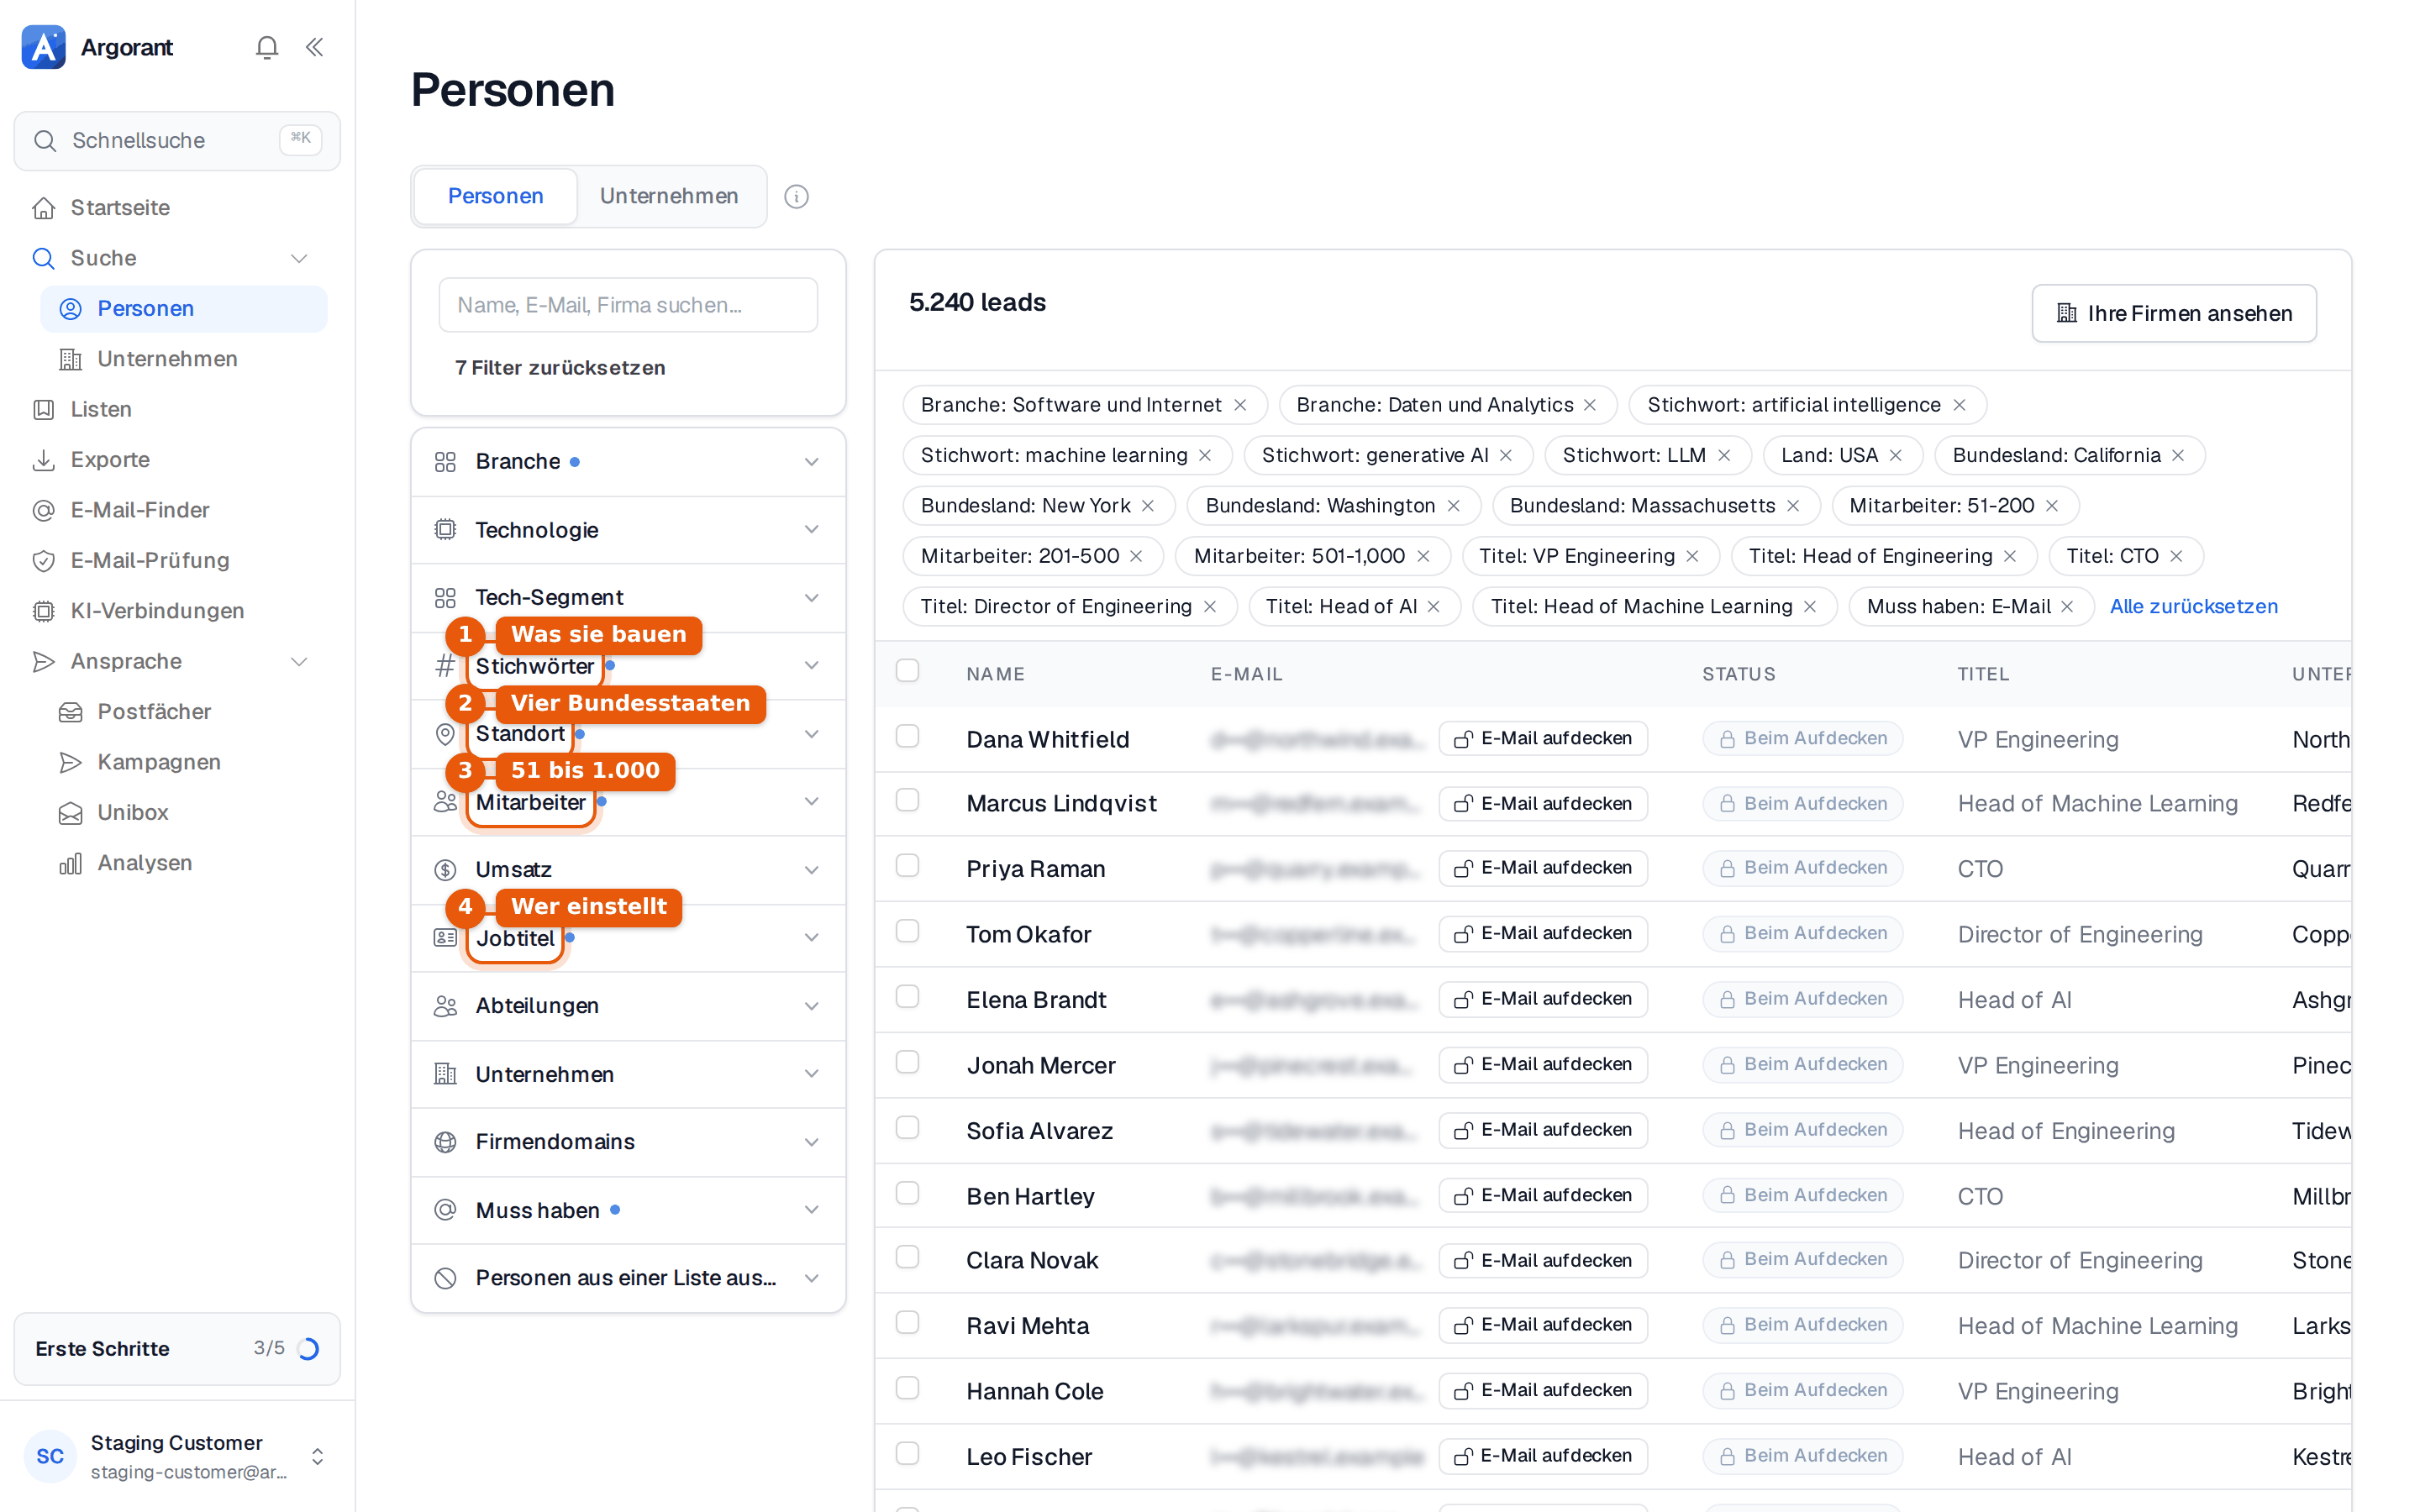The image size is (2420, 1512).
Task: Open E-Mail-Prüfung in the sidebar
Action: click(177, 560)
